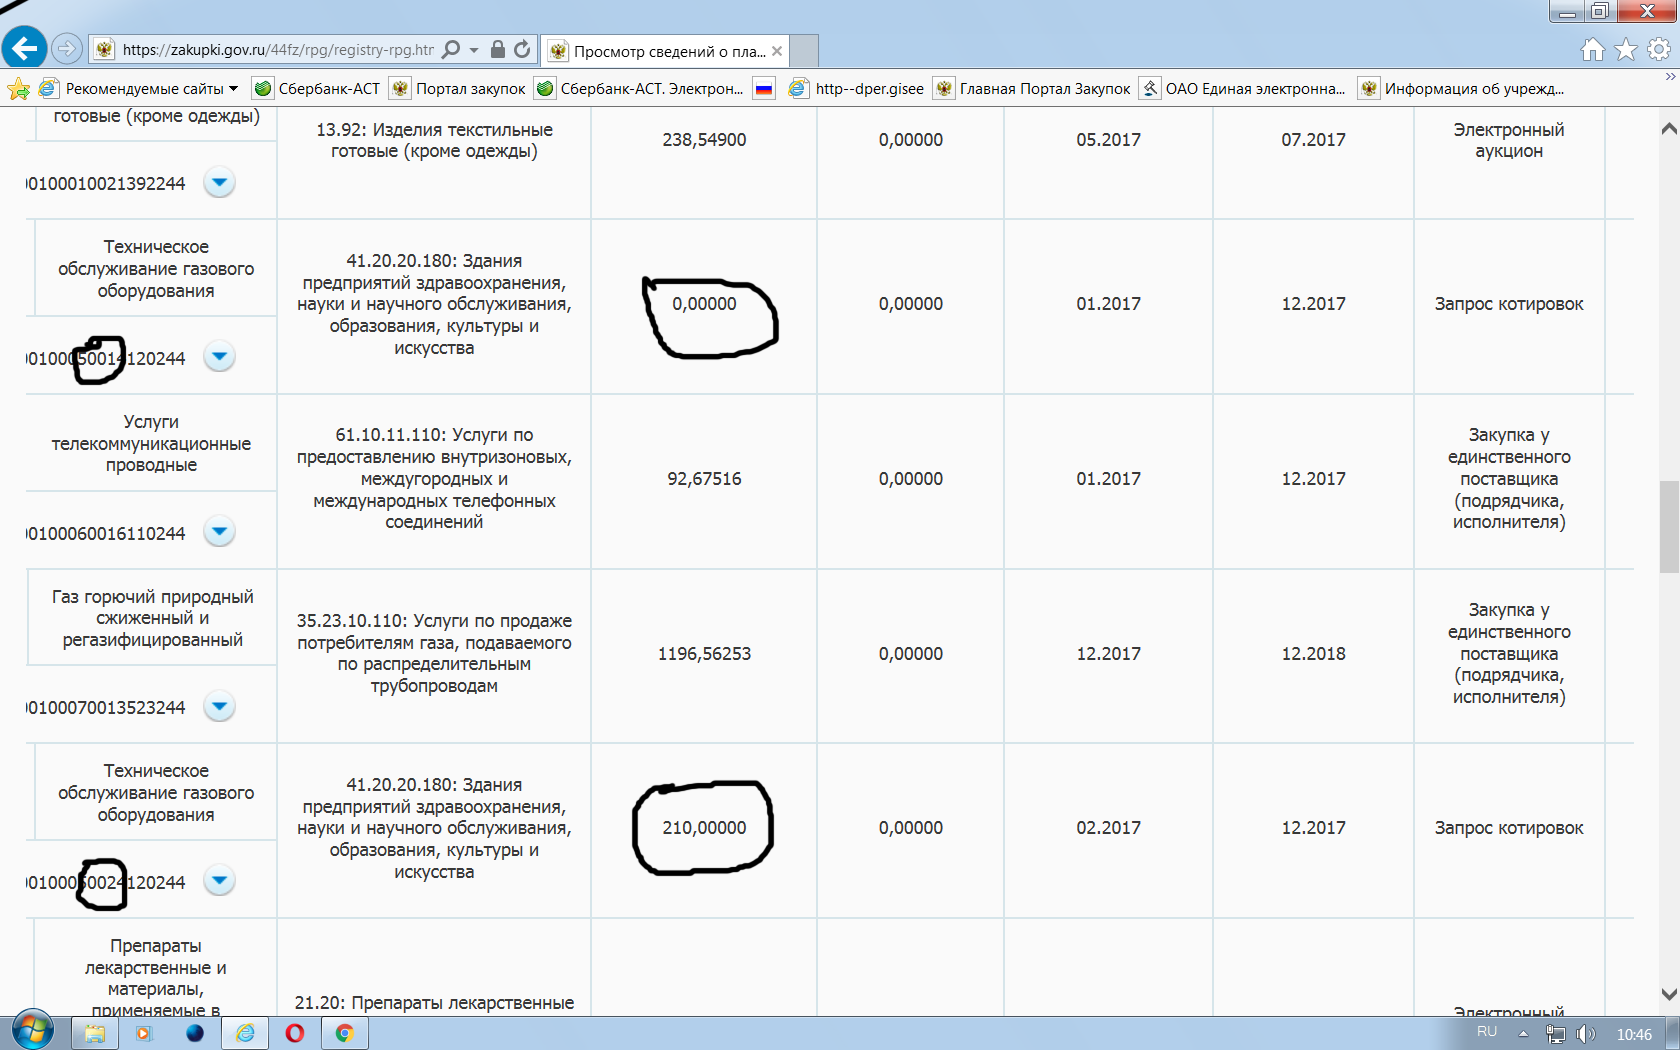Expand row for code ending 0013523244
Screen dimensions: 1680x1050
219,707
